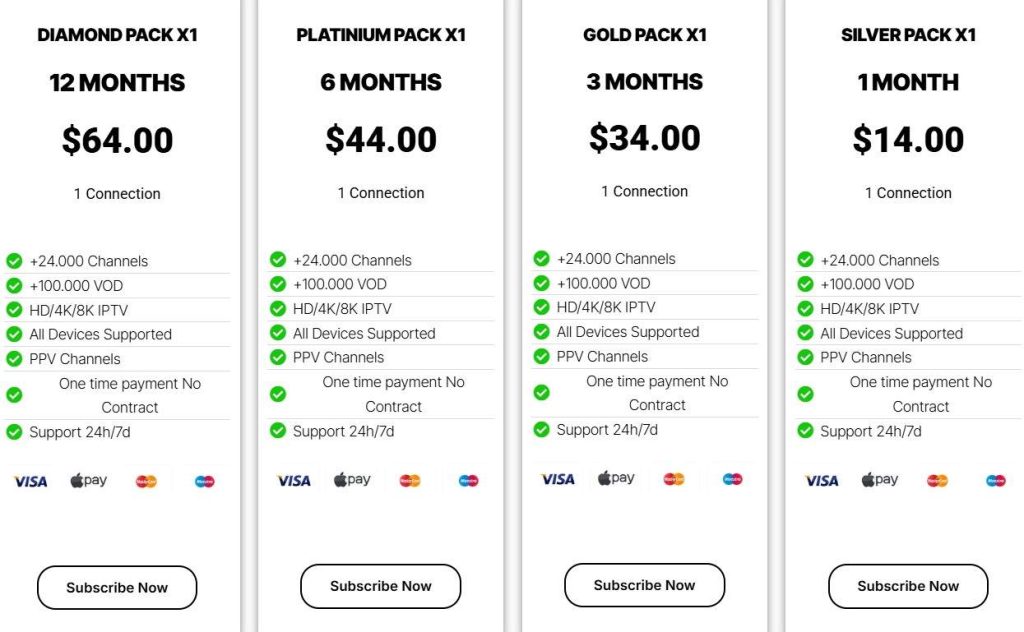The width and height of the screenshot is (1024, 632).
Task: Click the Maestro icon under Gold Pack
Action: pos(731,479)
